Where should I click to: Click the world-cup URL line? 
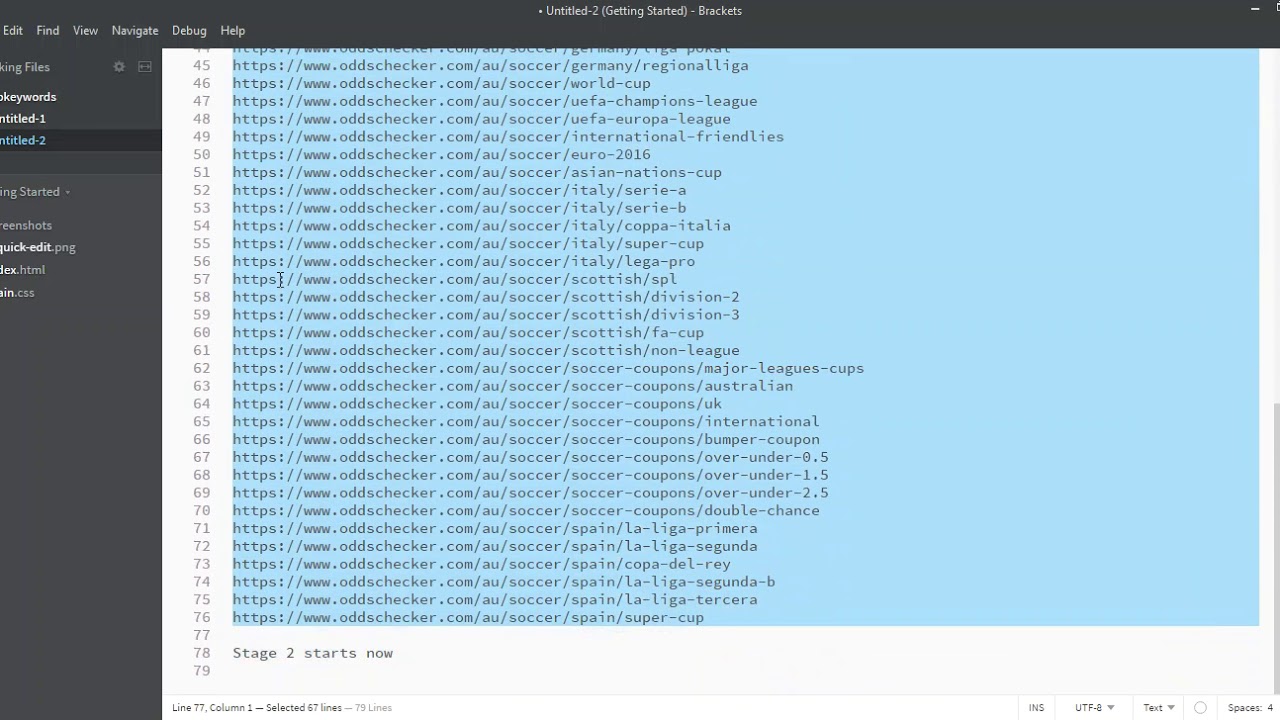441,83
